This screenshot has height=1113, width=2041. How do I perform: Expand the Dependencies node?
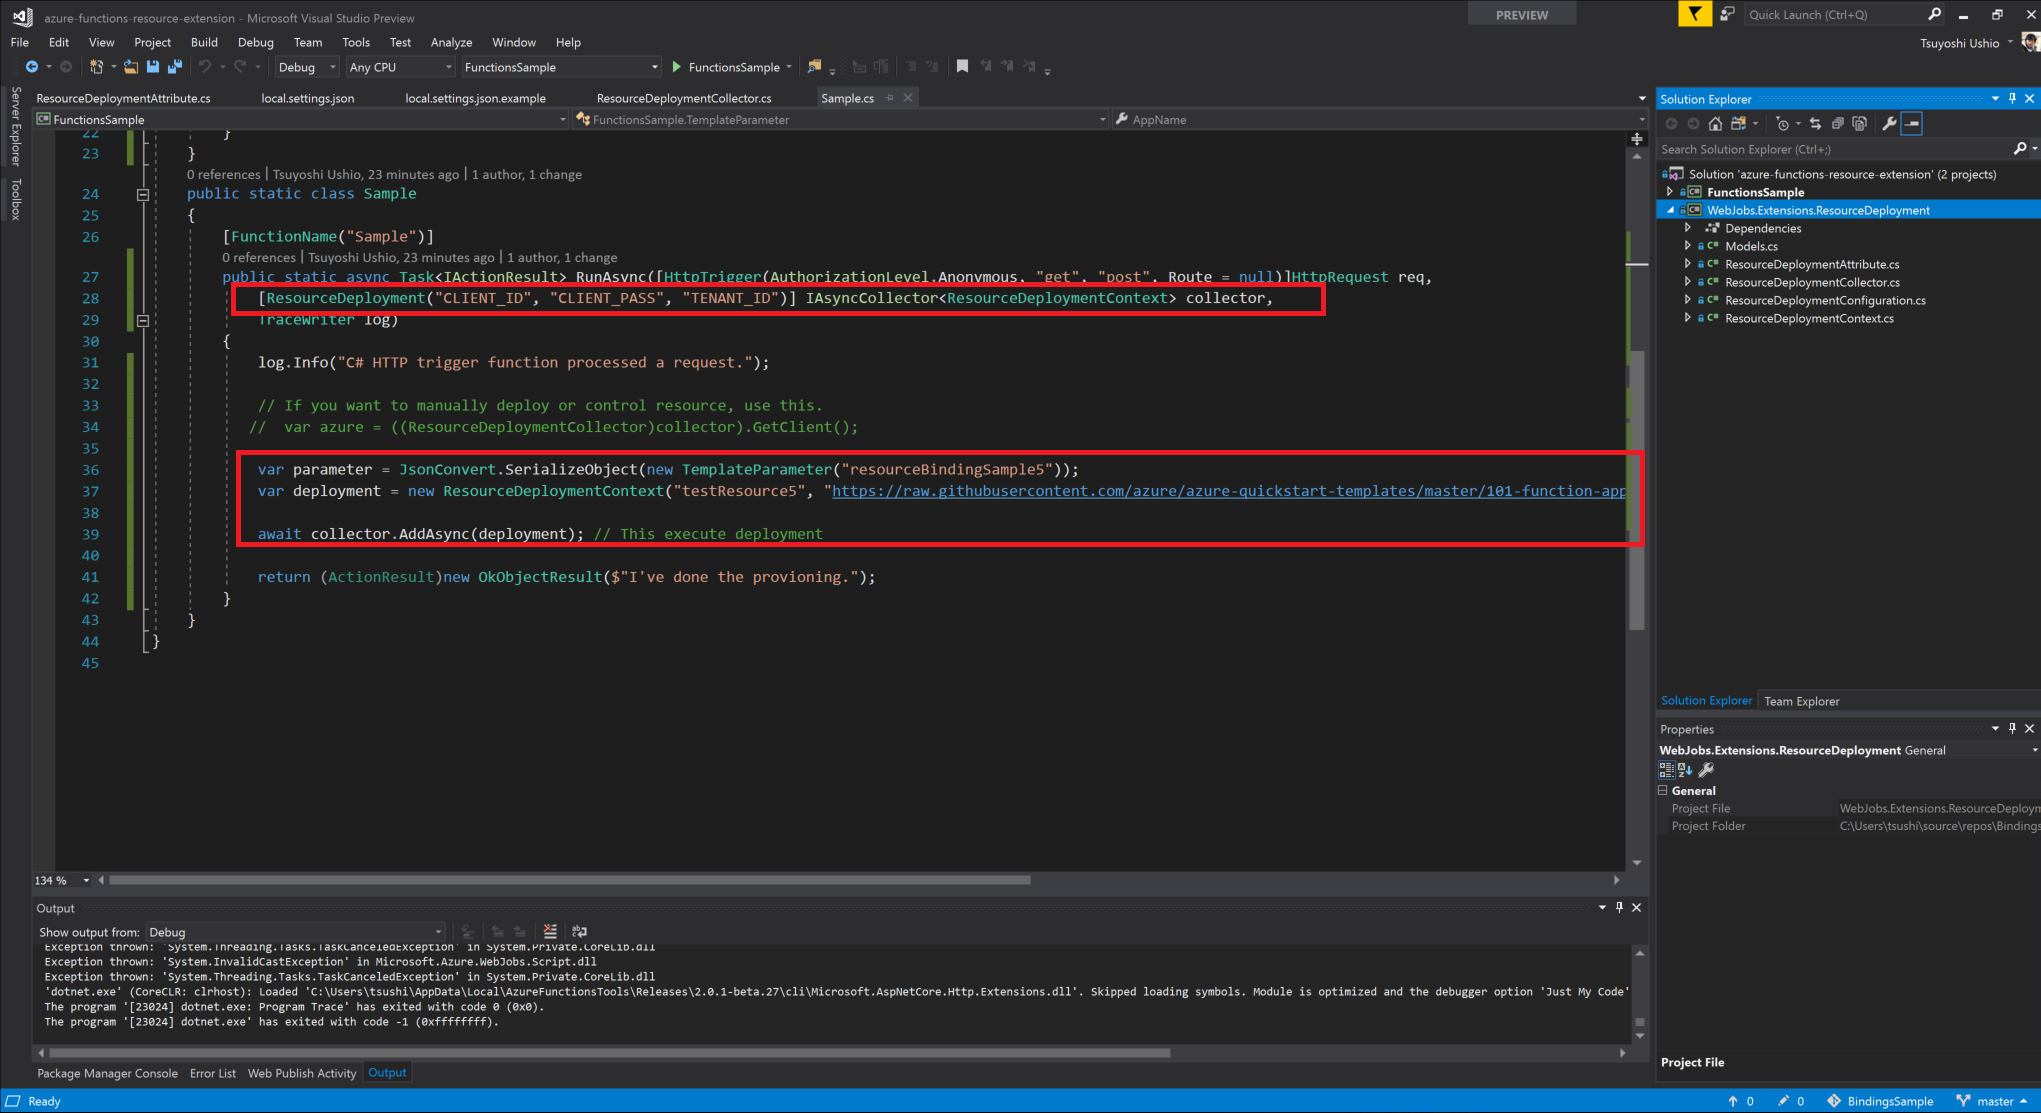click(1688, 228)
